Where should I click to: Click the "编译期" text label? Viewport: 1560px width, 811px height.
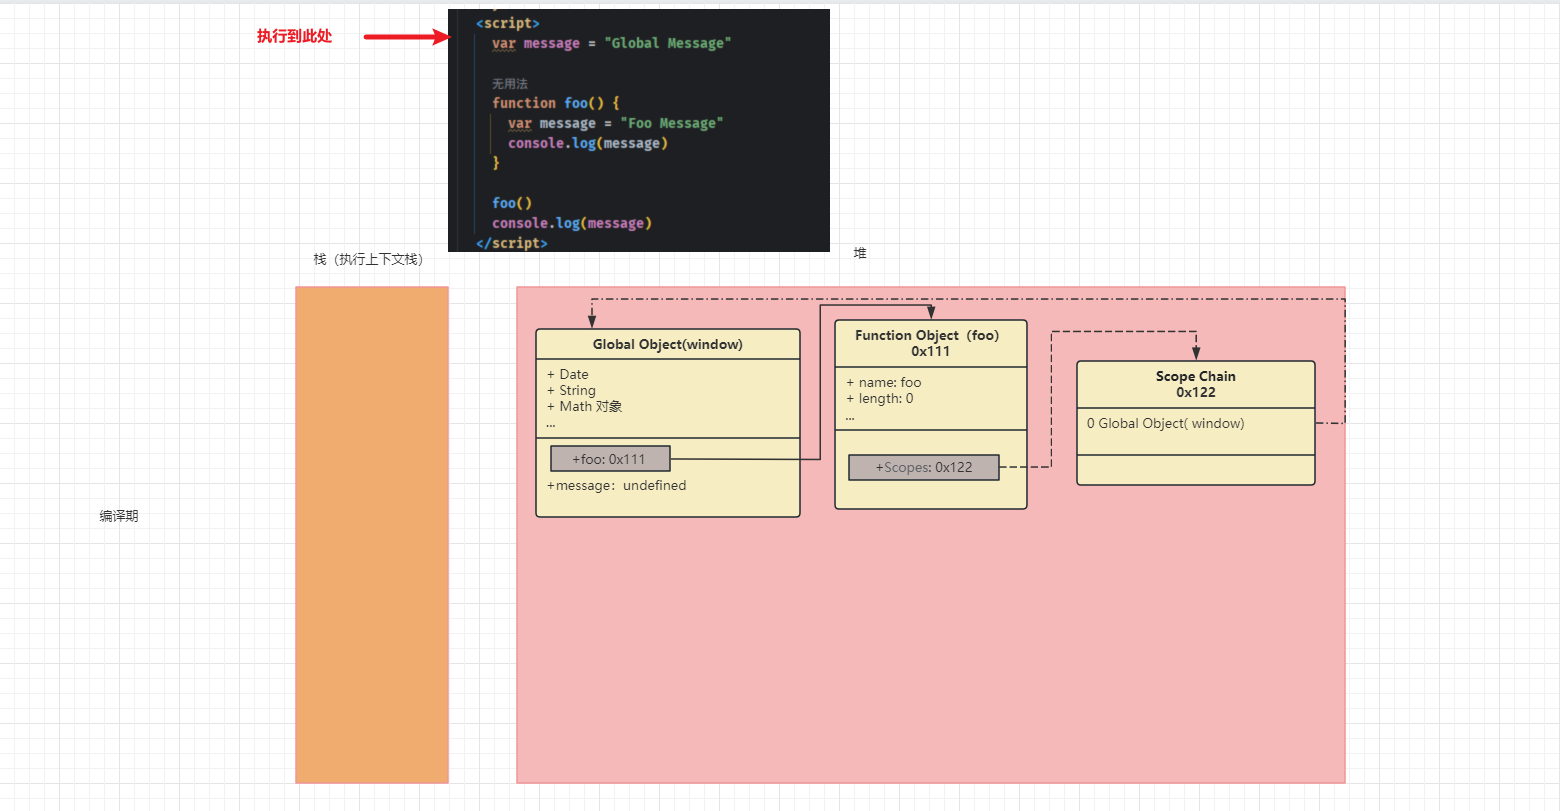pos(119,516)
